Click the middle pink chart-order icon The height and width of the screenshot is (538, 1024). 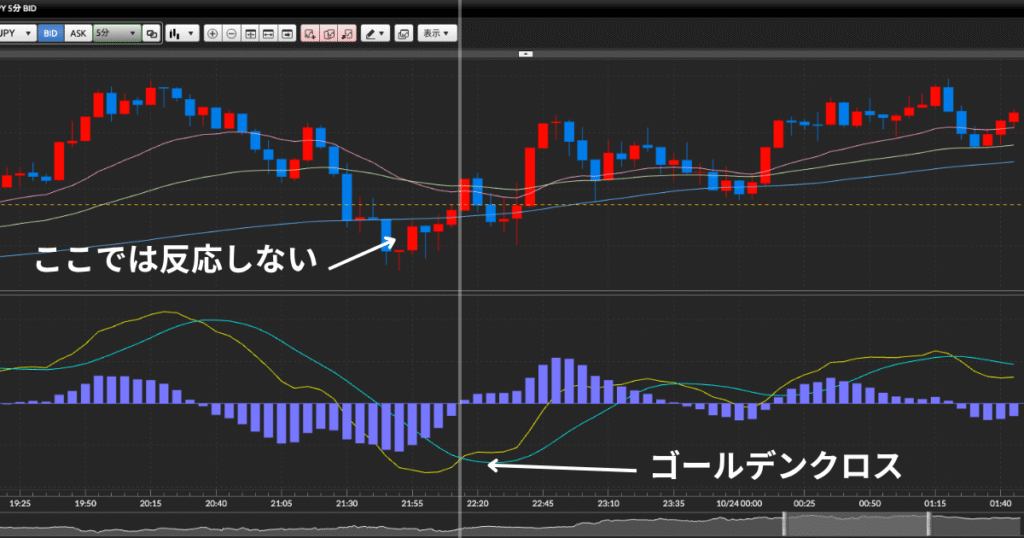click(x=329, y=33)
